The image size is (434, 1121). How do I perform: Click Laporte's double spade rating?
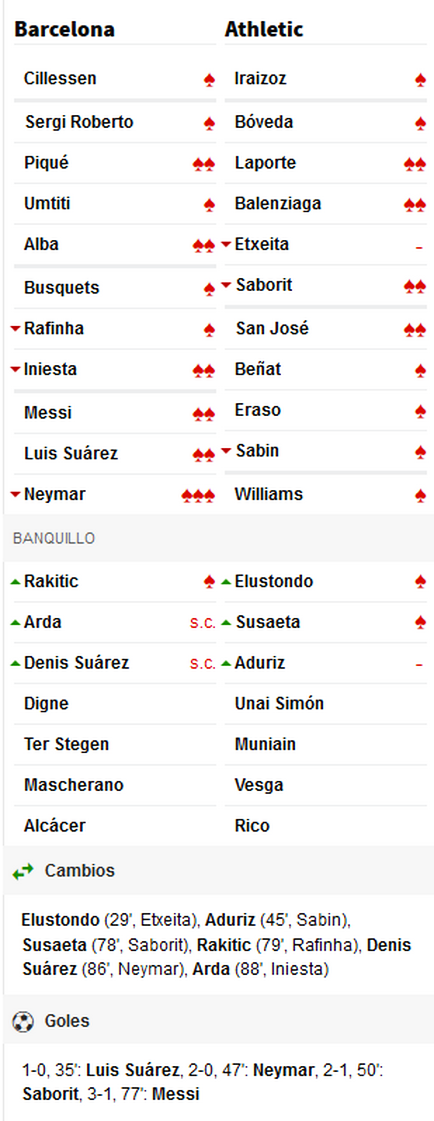(x=415, y=164)
